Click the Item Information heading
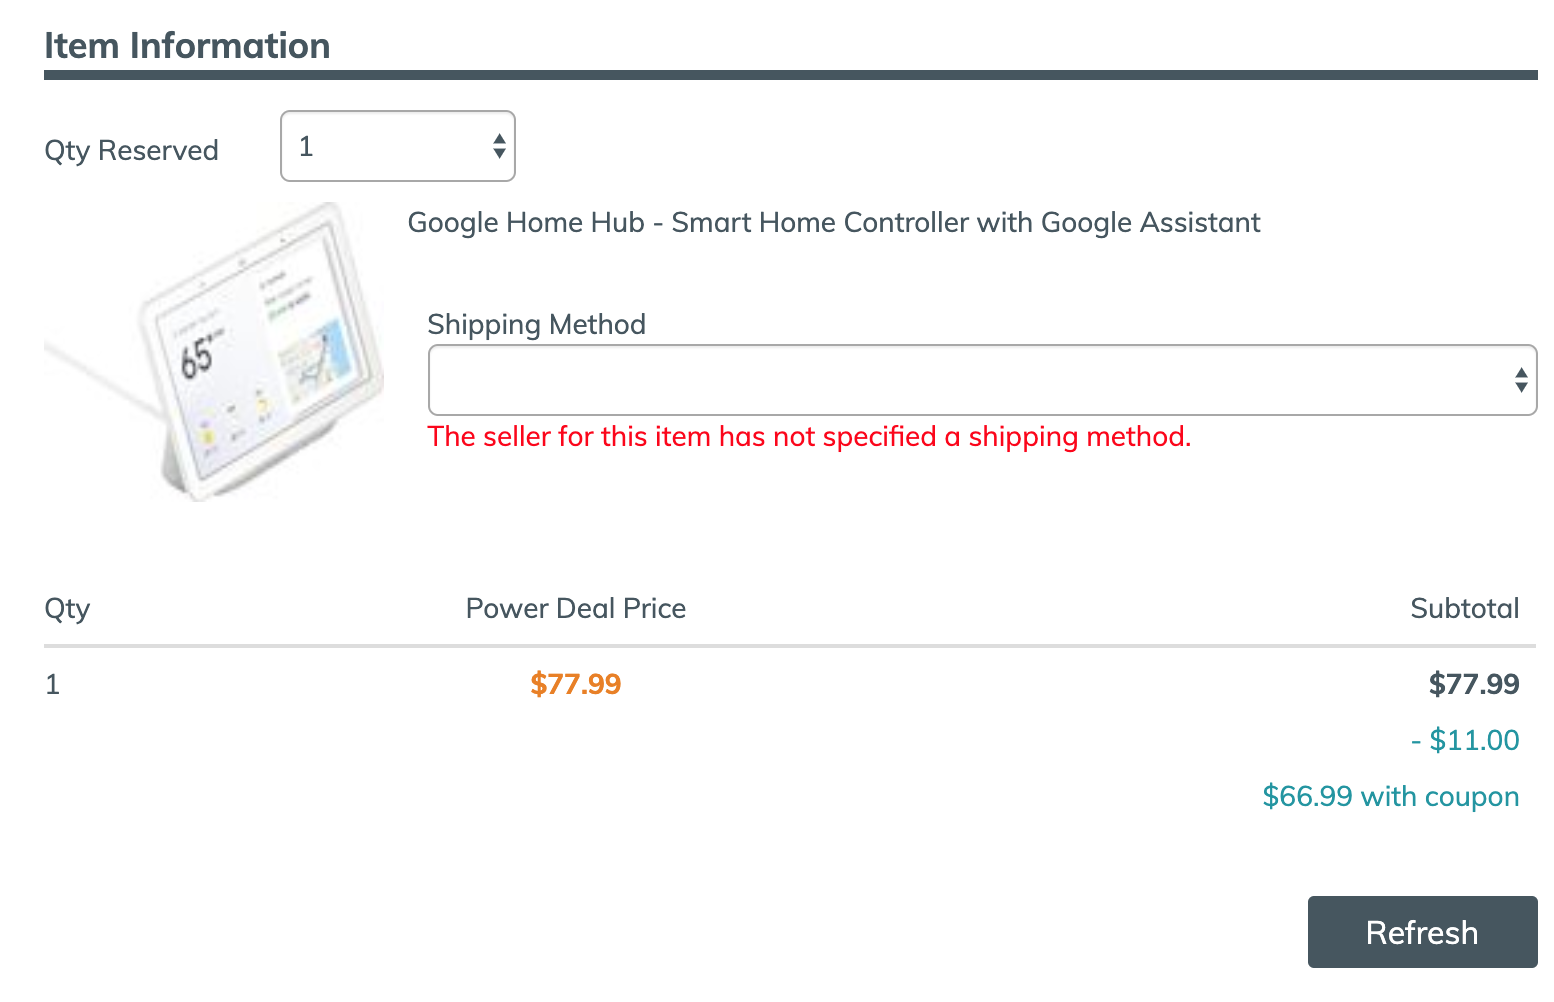Screen dimensions: 1554x1002 (x=187, y=46)
